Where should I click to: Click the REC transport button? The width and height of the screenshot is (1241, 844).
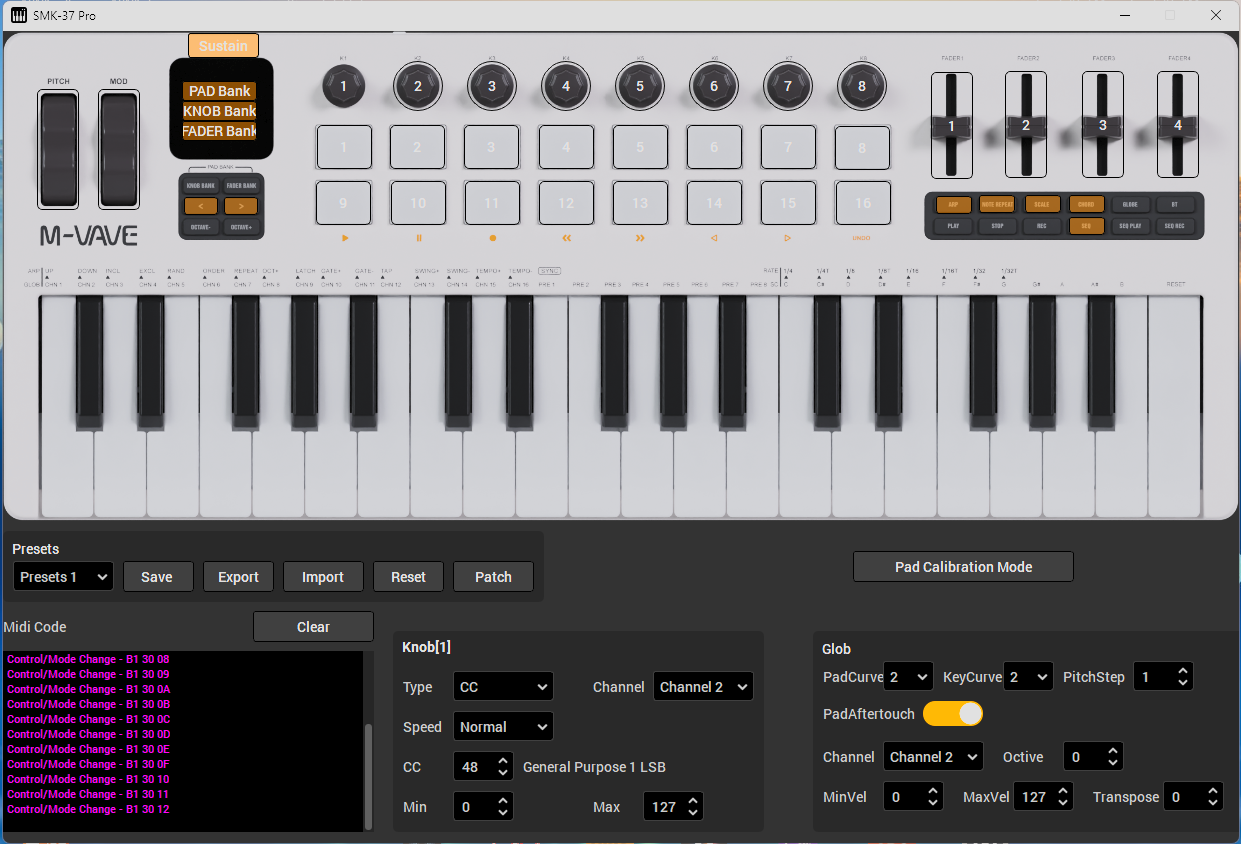(1041, 226)
